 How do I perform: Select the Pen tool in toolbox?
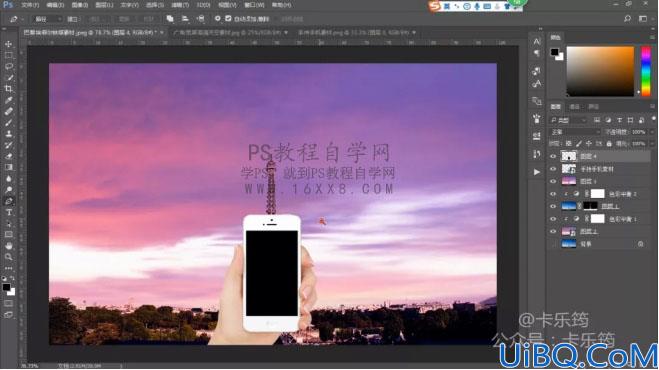8,201
